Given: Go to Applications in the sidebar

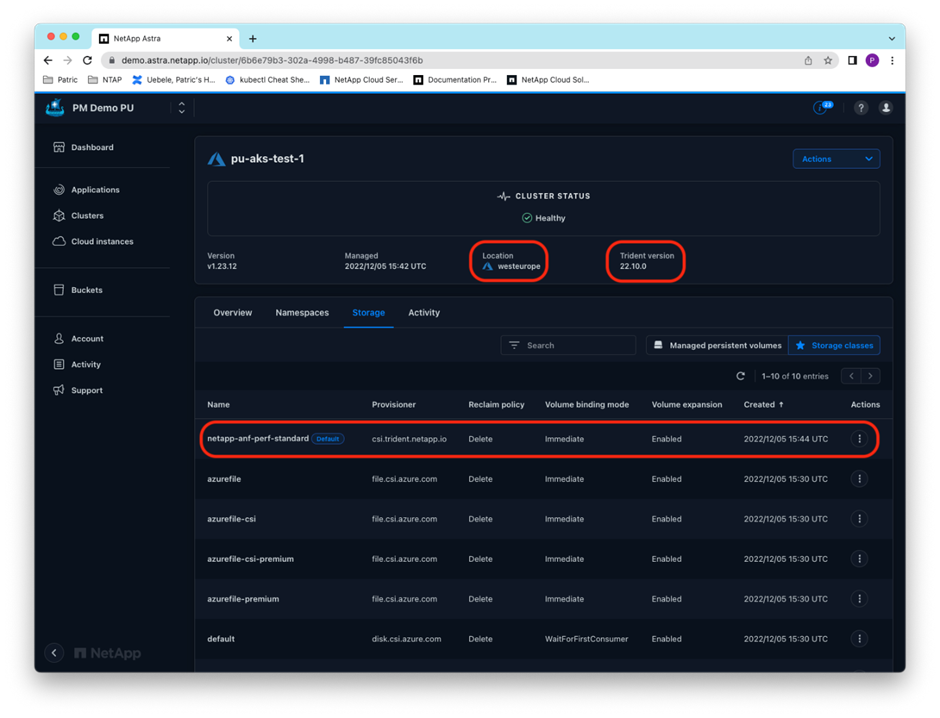Looking at the screenshot, I should pyautogui.click(x=86, y=190).
